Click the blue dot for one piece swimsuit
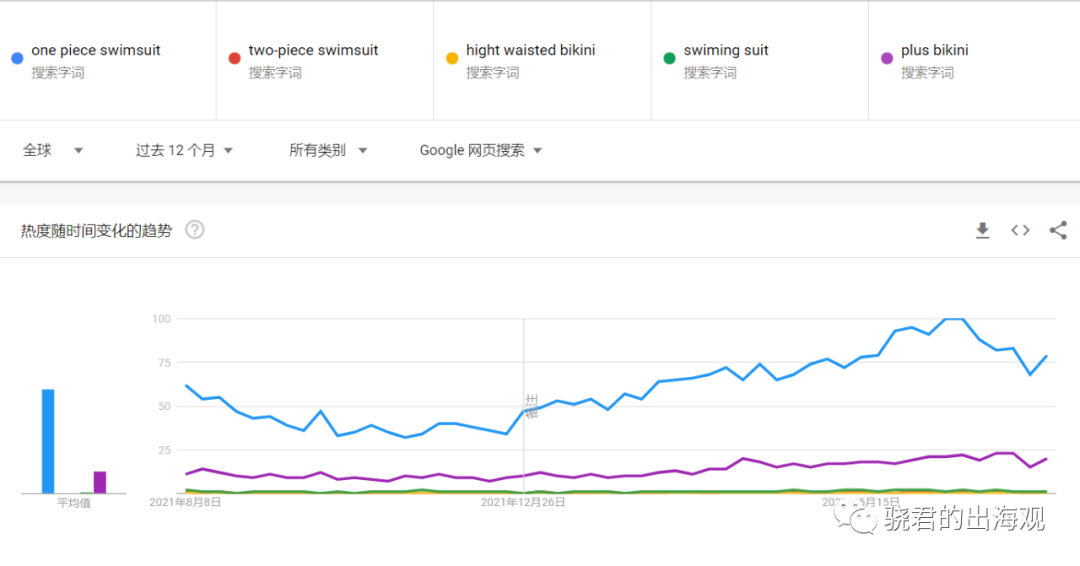The image size is (1080, 566). (x=17, y=59)
